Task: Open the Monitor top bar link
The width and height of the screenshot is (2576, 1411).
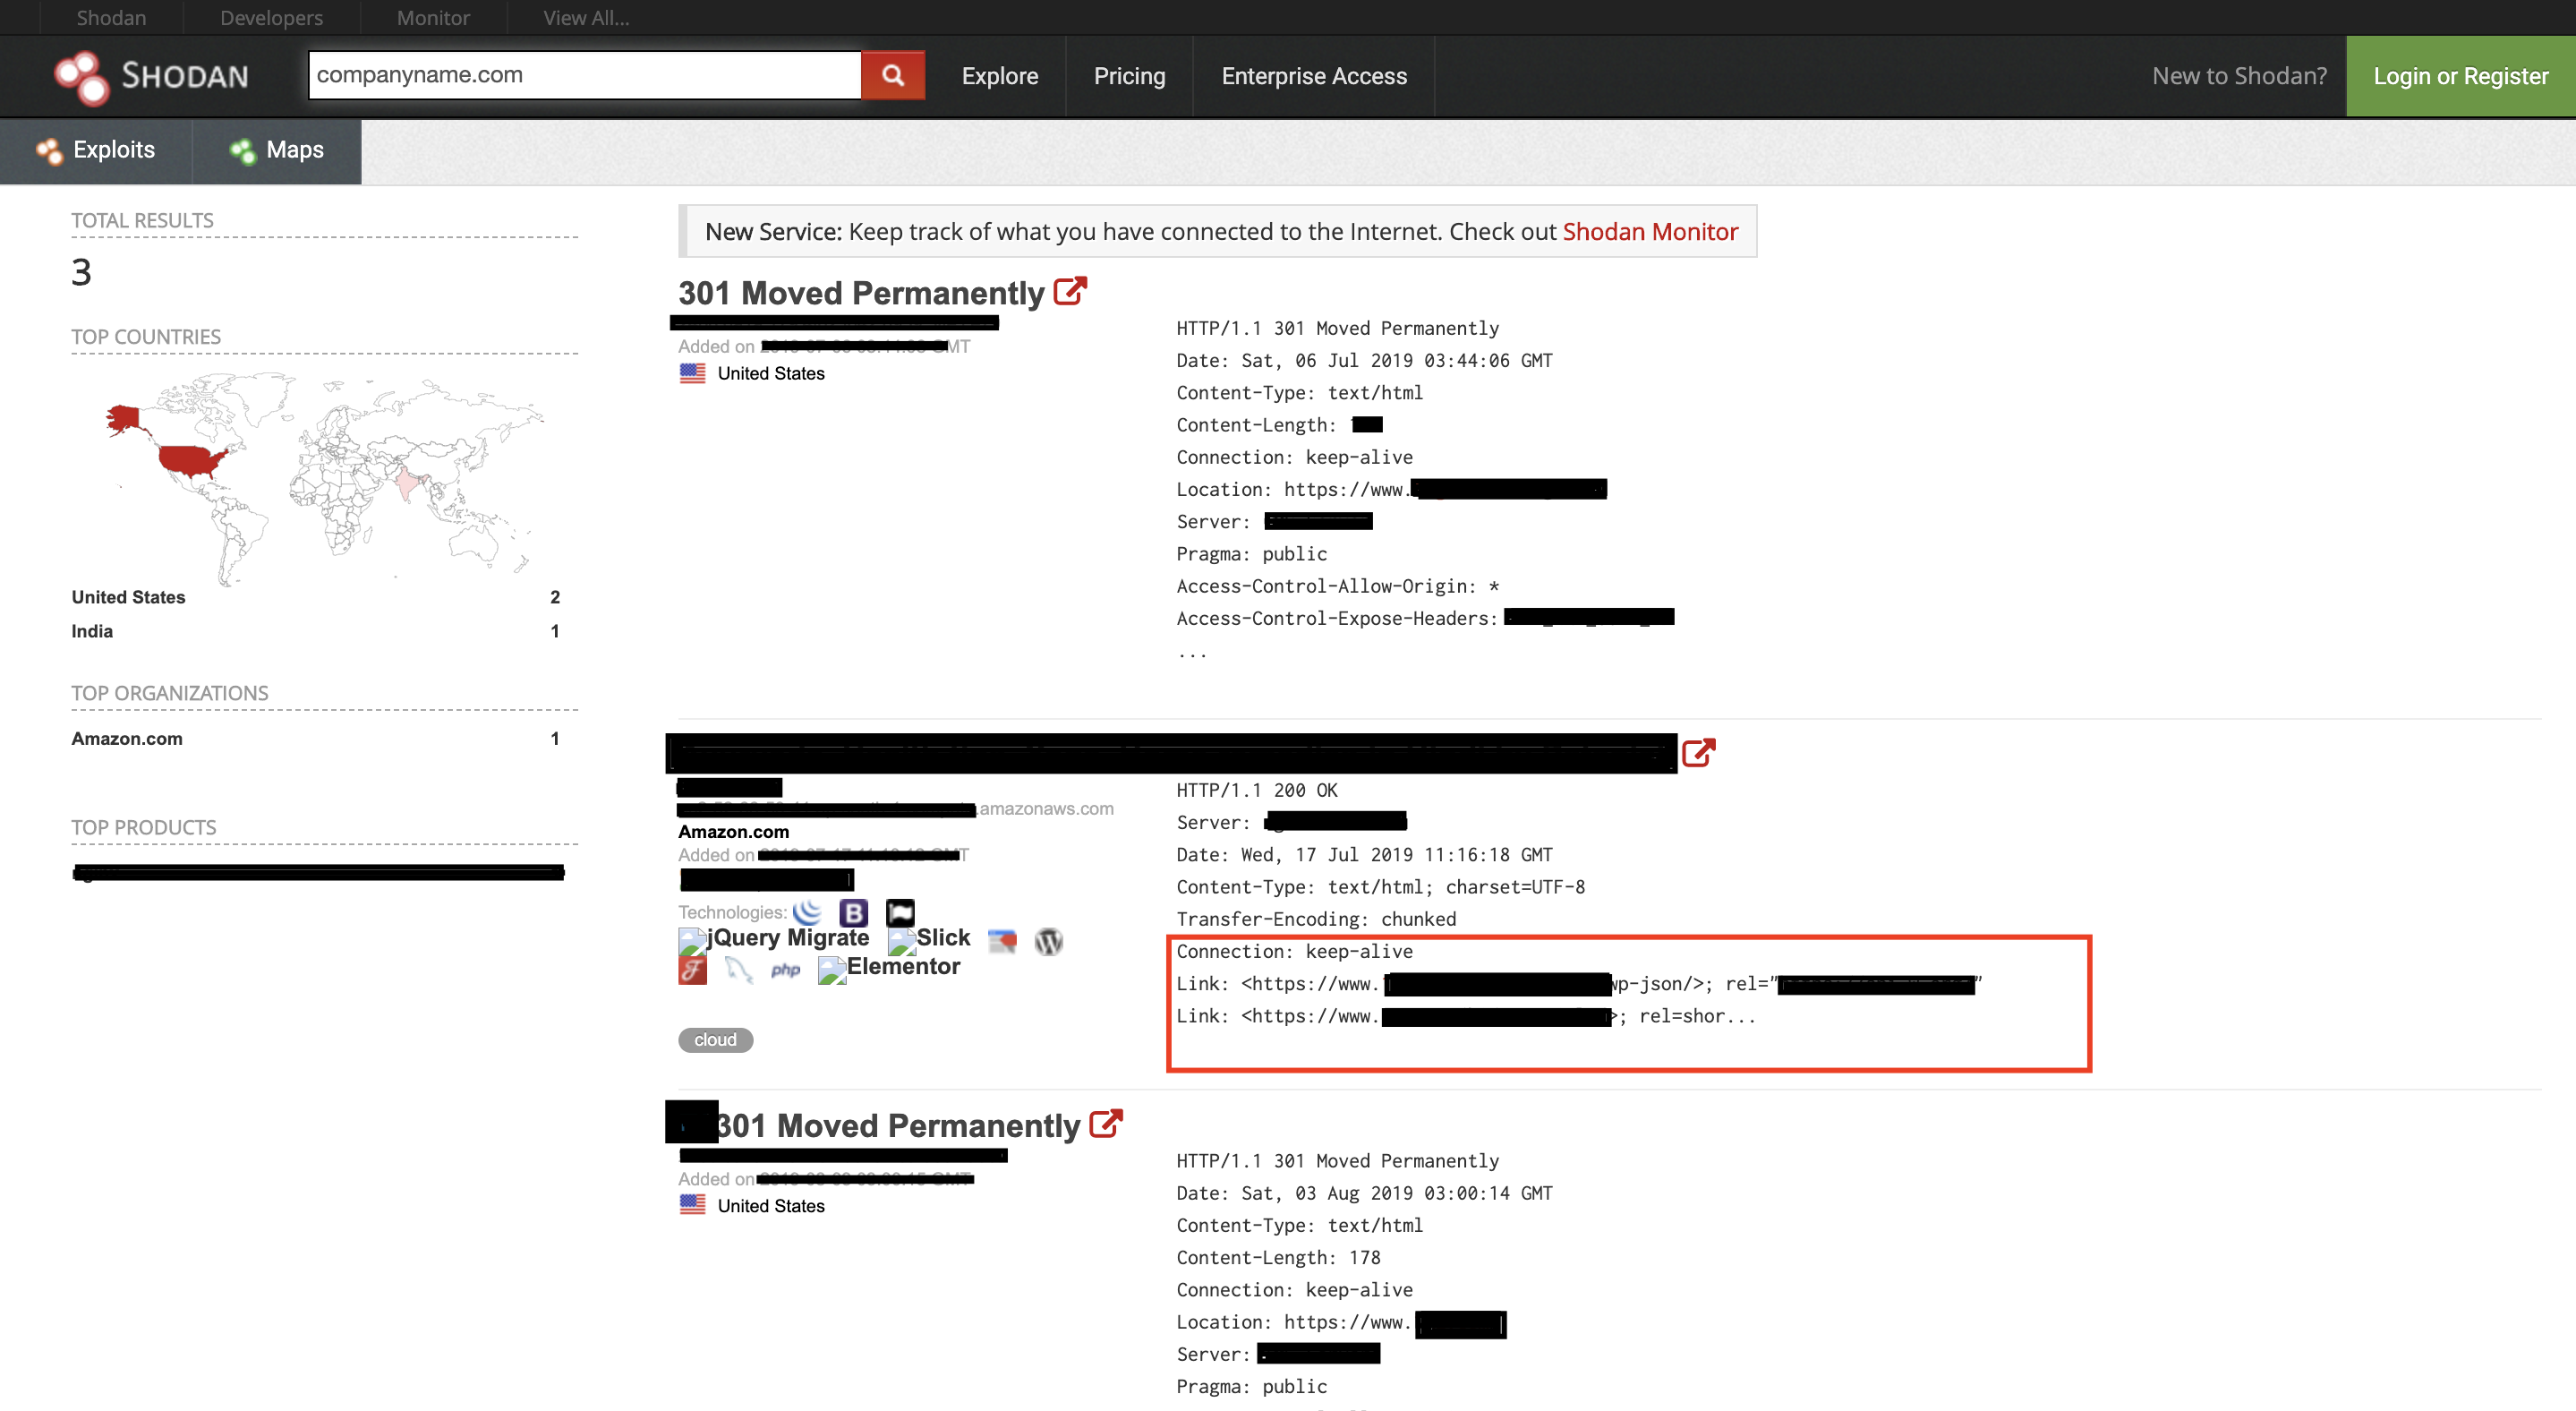Action: 433,17
